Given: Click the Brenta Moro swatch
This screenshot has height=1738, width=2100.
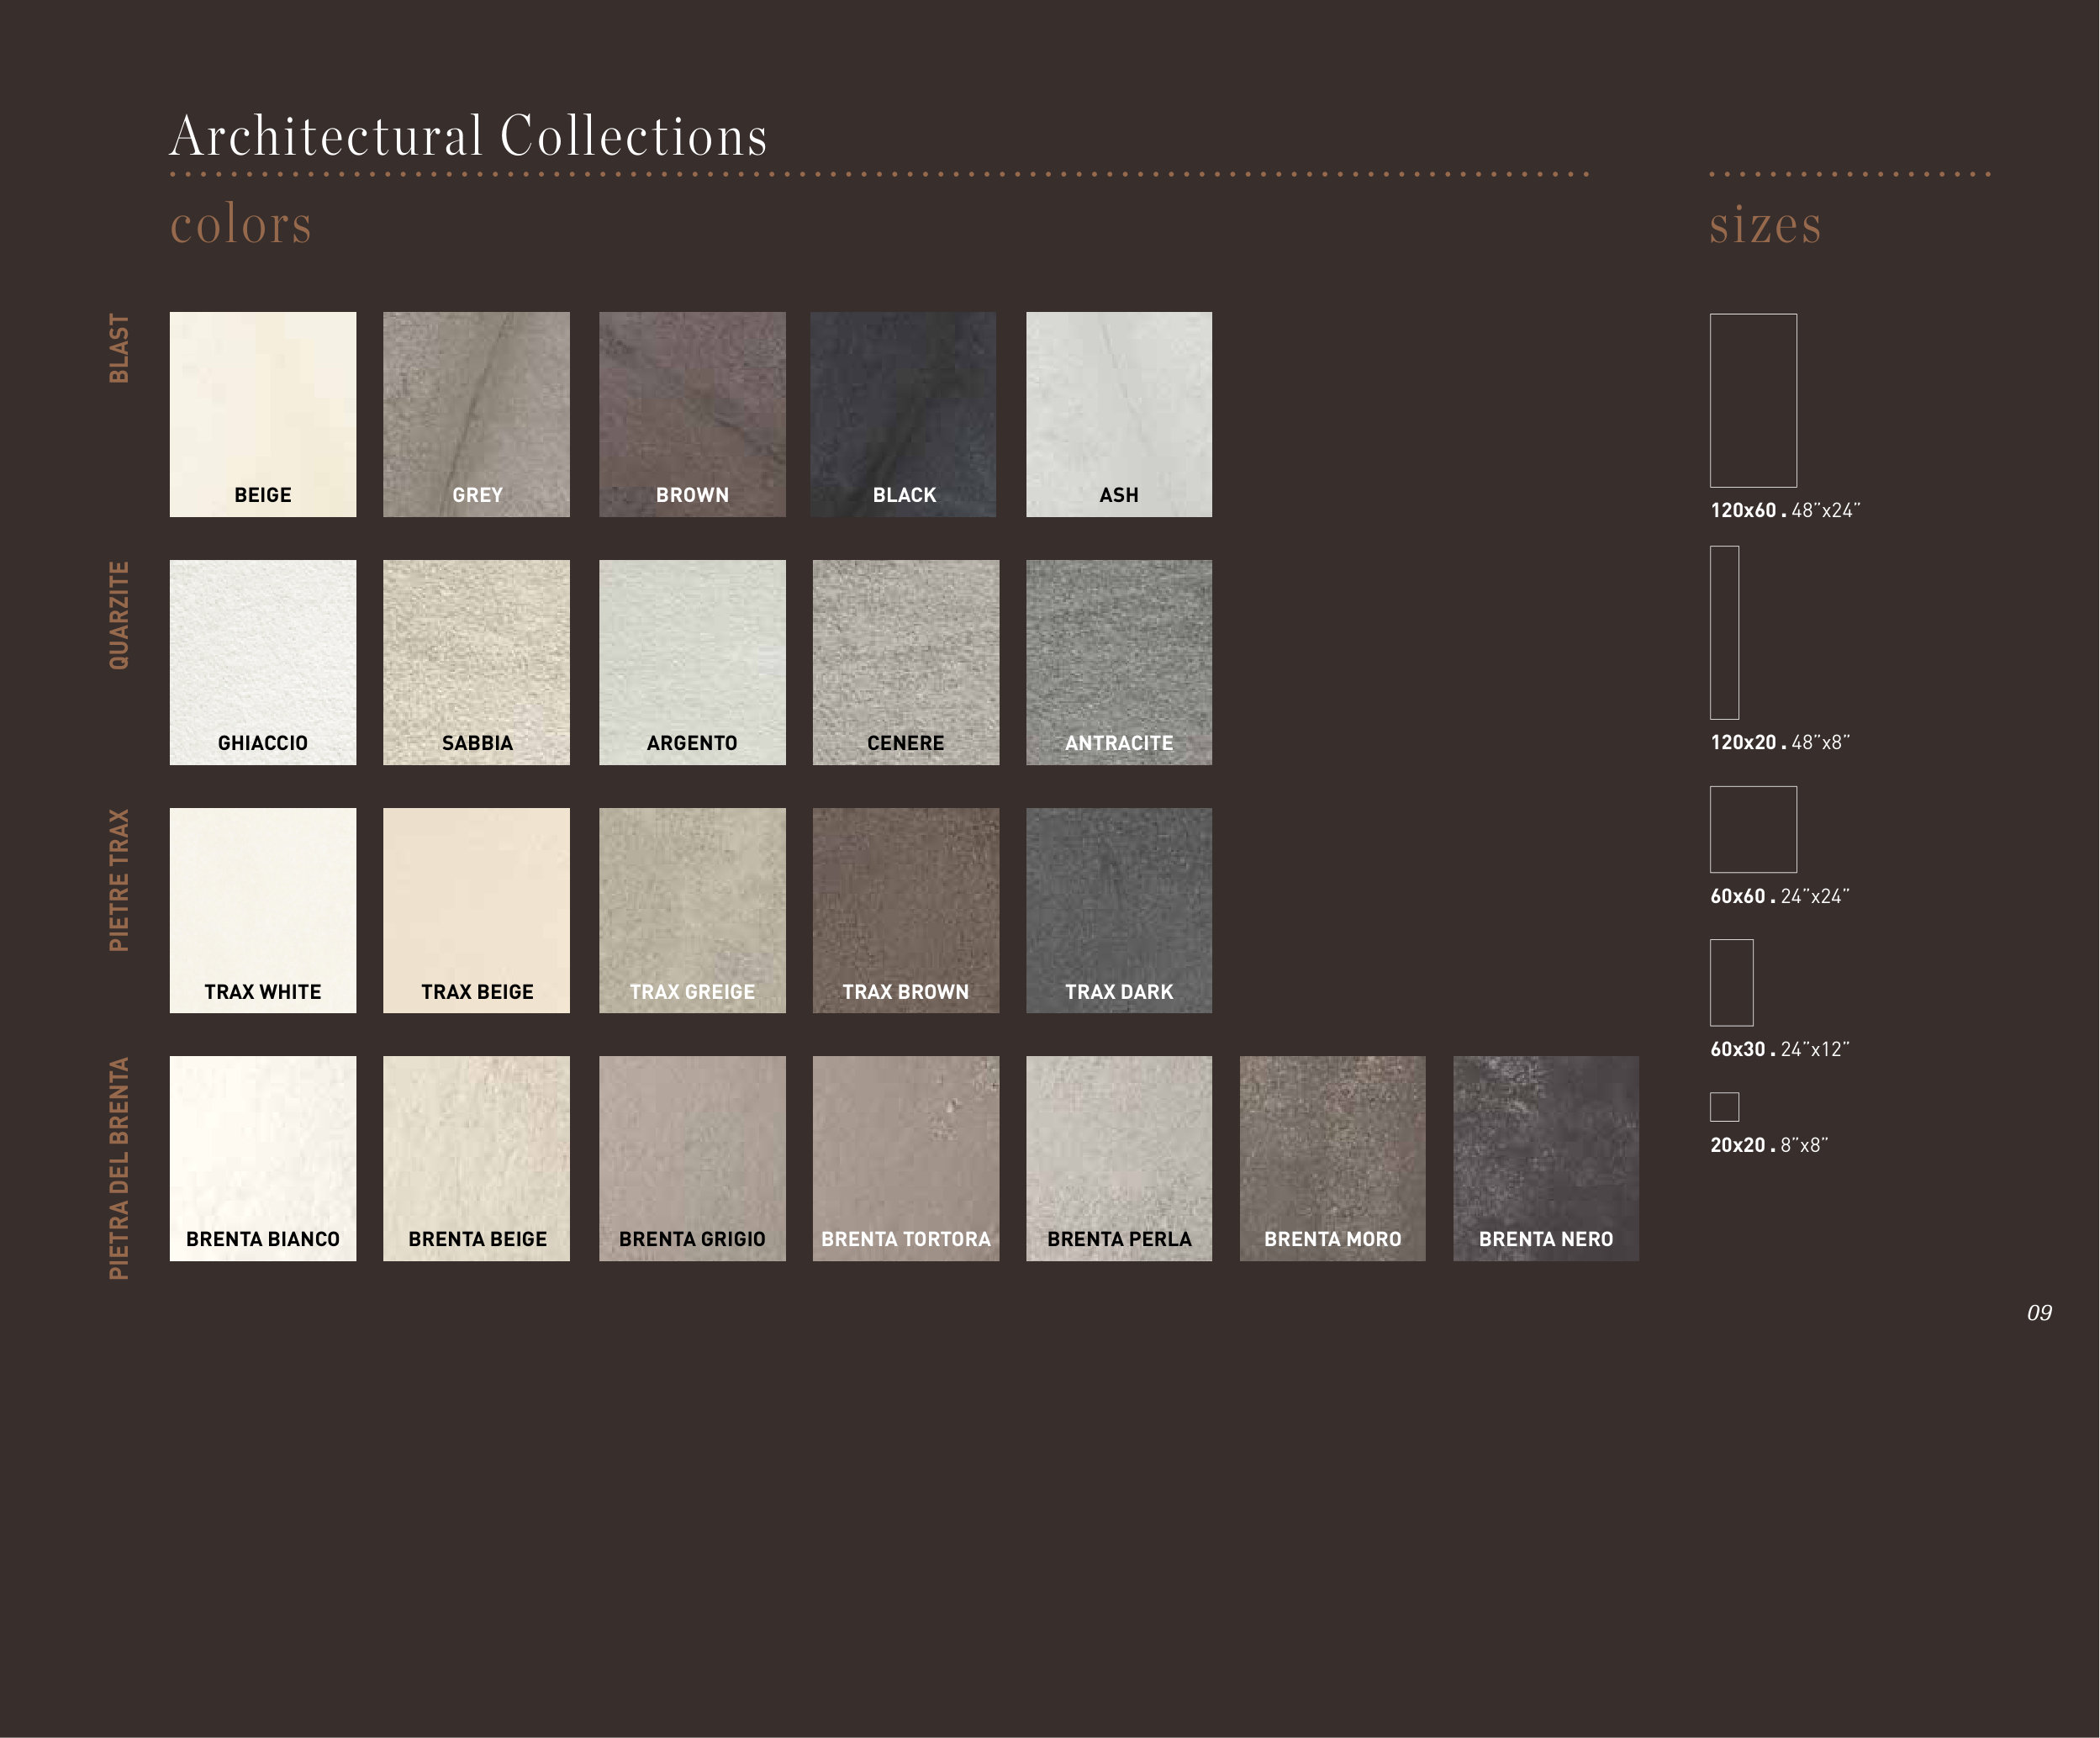Looking at the screenshot, I should point(1332,1158).
